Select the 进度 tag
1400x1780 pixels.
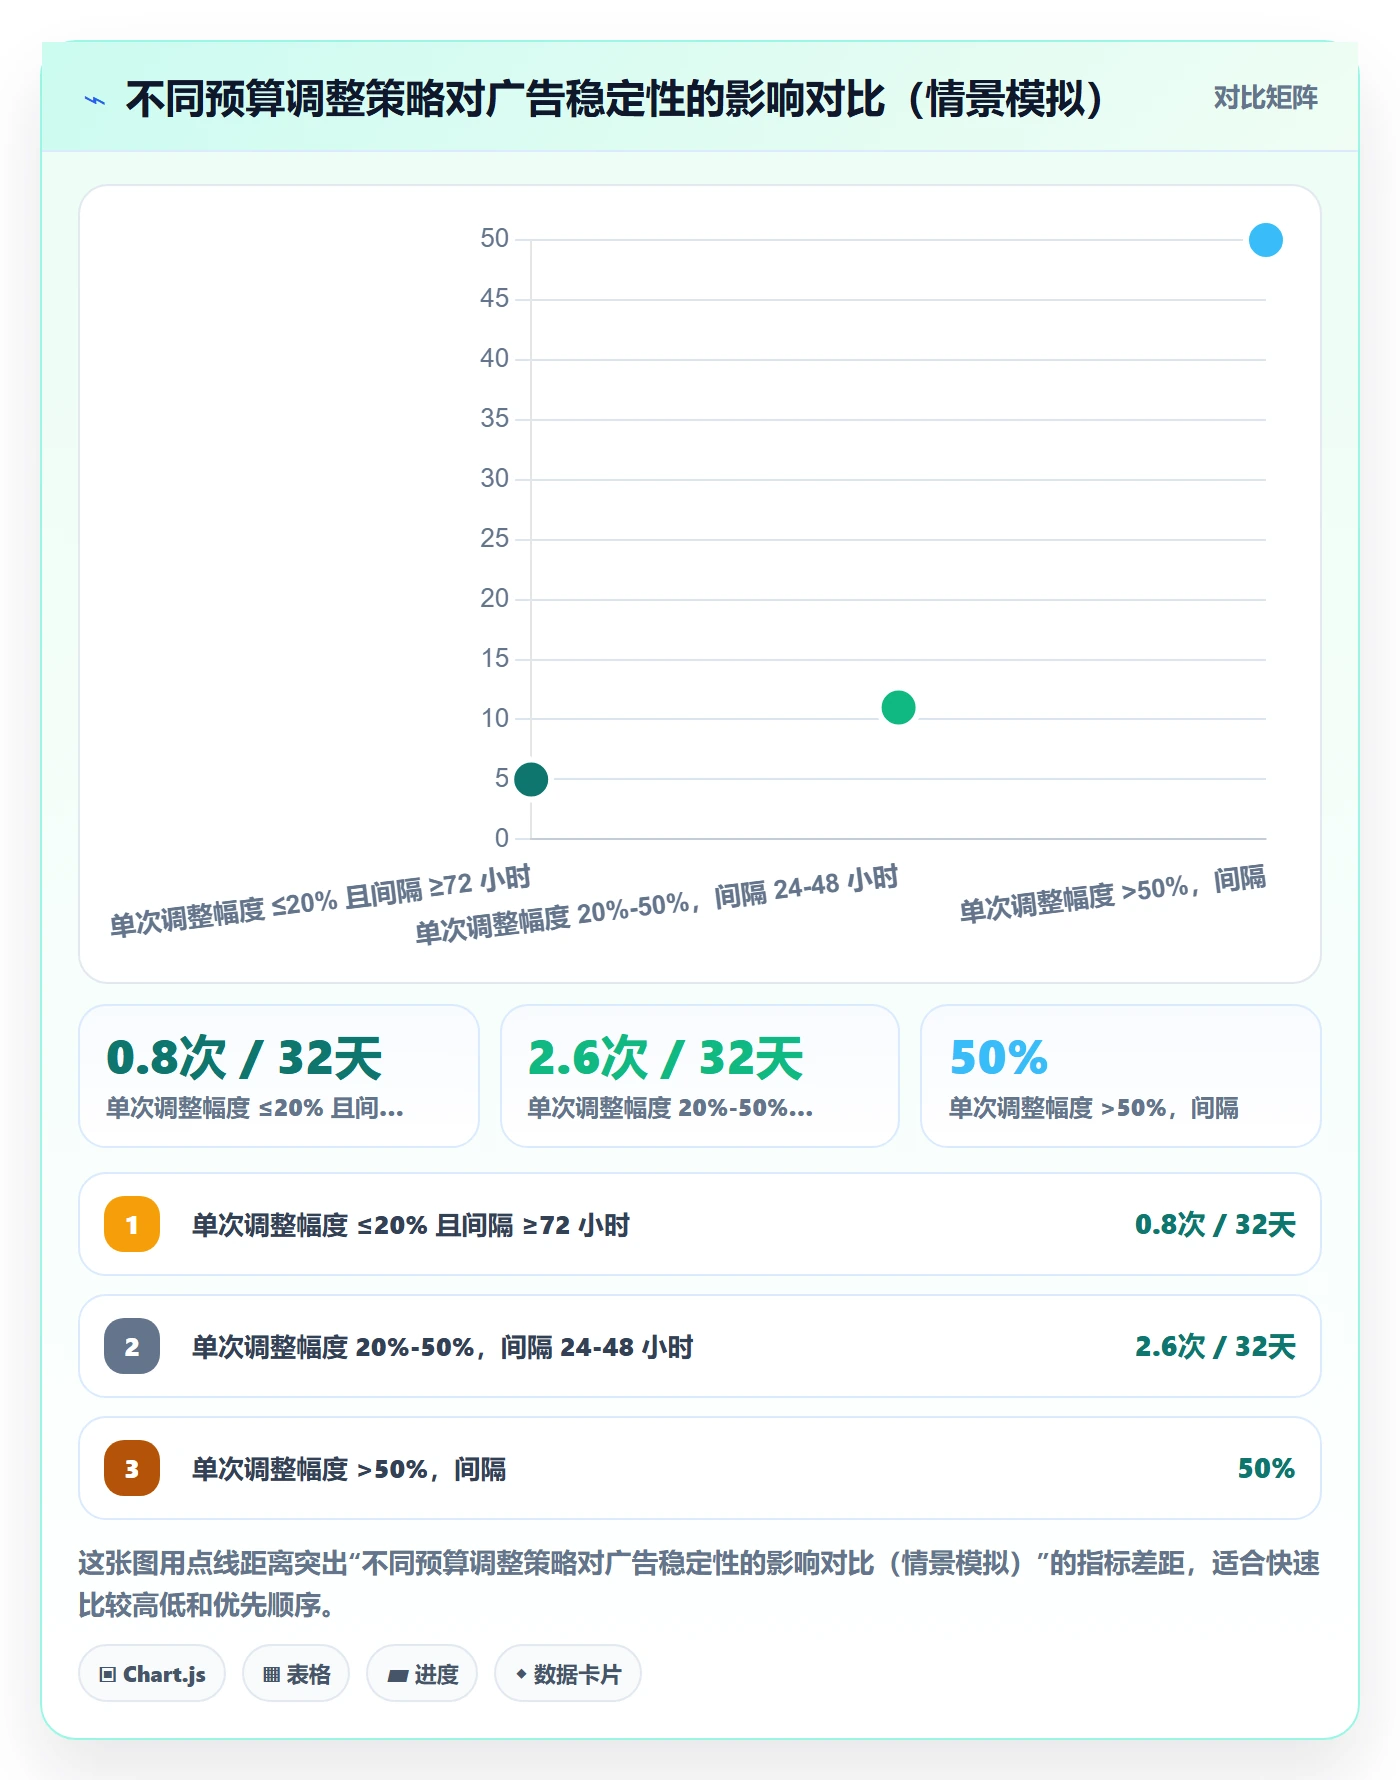coord(422,1673)
